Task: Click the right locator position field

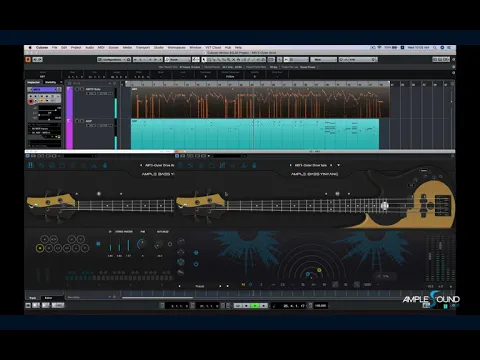Action: tap(208, 306)
